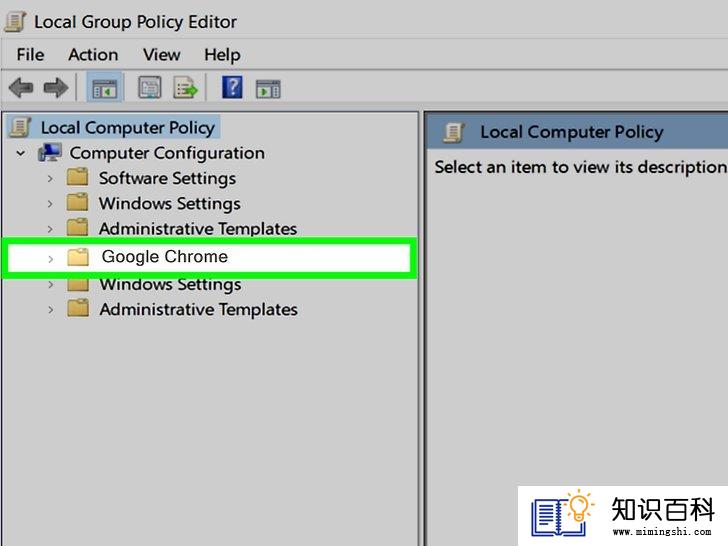This screenshot has height=546, width=728.
Task: Collapse the Computer Configuration node
Action: (x=21, y=153)
